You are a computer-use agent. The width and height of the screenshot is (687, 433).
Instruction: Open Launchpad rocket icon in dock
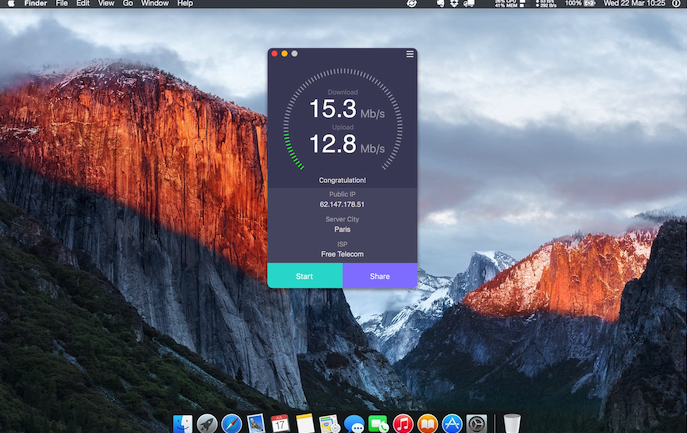point(207,423)
